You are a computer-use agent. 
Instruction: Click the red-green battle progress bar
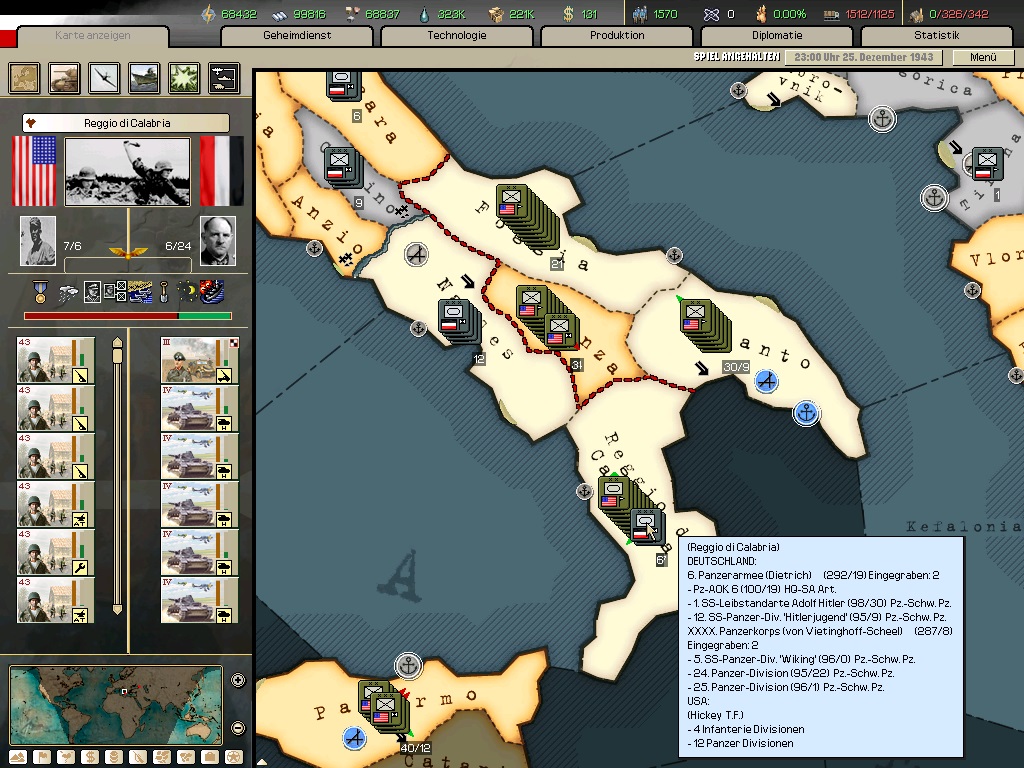[128, 316]
